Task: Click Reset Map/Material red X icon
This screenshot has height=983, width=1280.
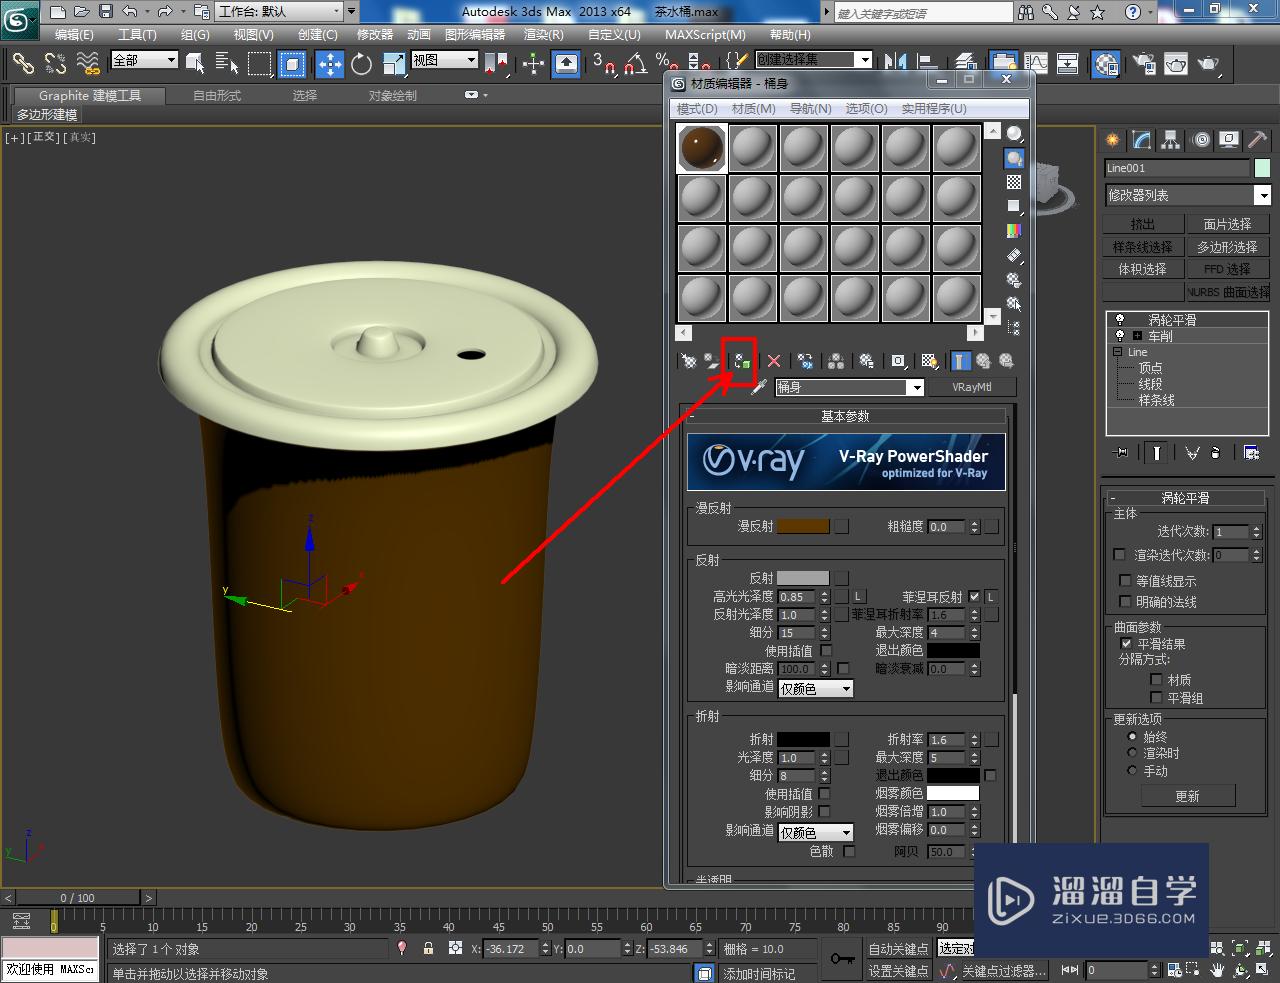Action: click(x=774, y=361)
